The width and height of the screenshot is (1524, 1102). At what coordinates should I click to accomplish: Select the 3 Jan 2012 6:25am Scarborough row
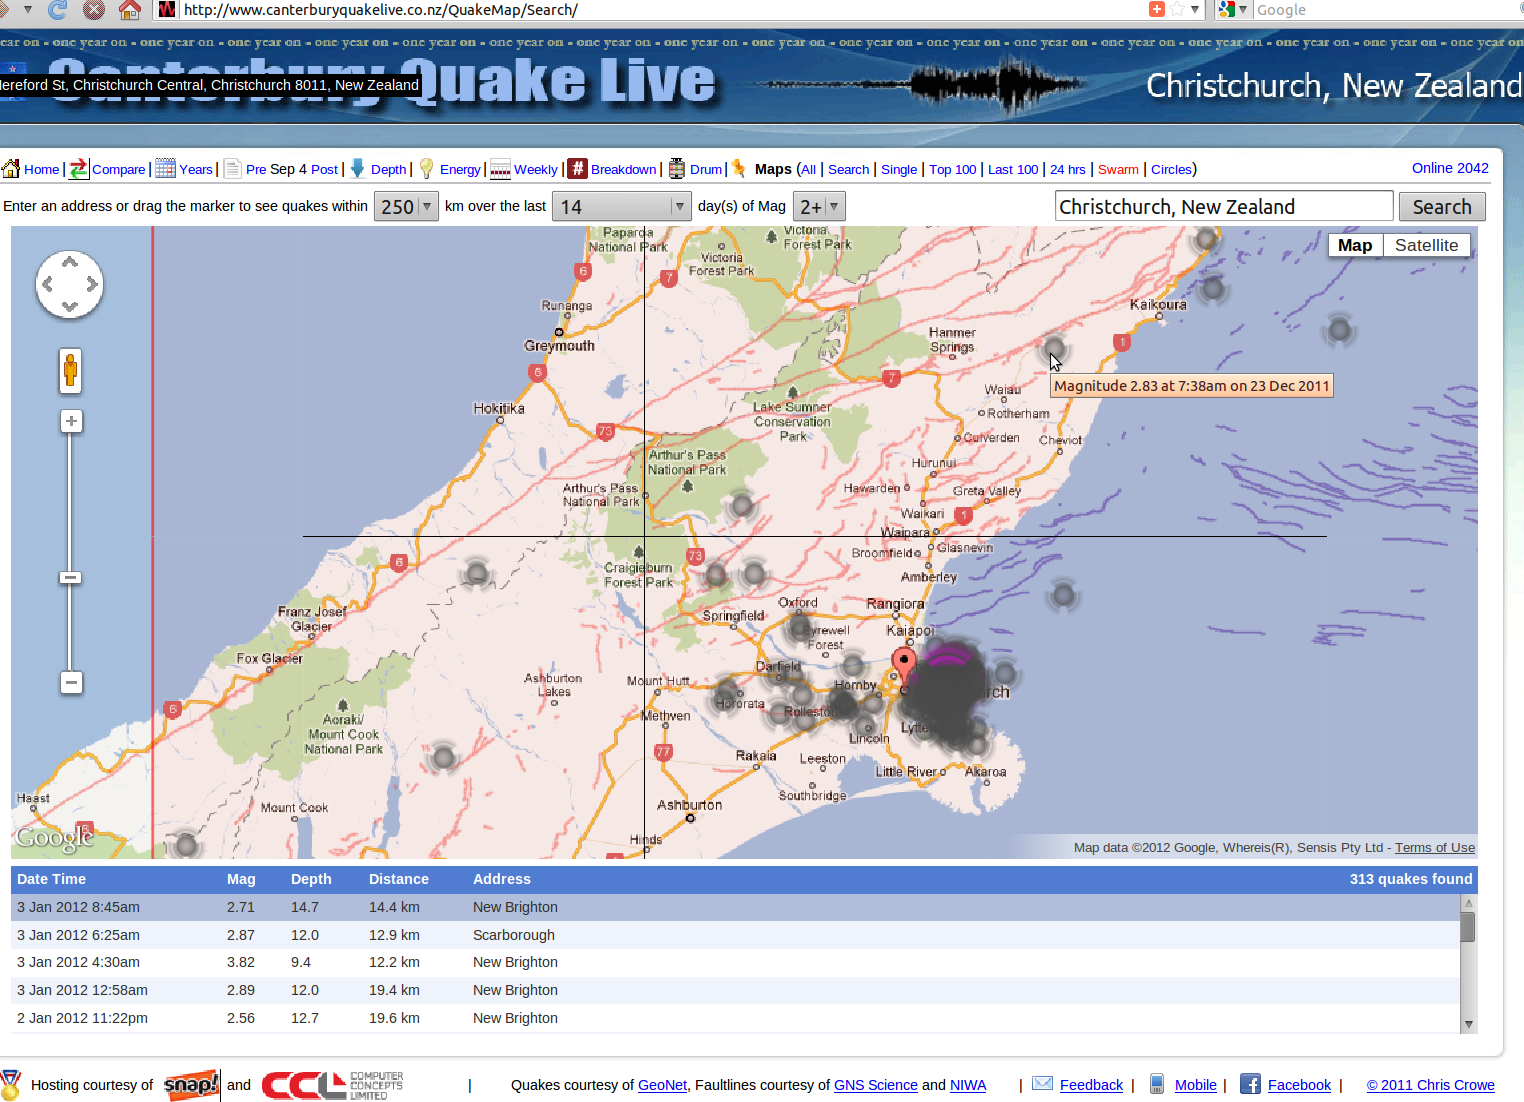point(735,935)
